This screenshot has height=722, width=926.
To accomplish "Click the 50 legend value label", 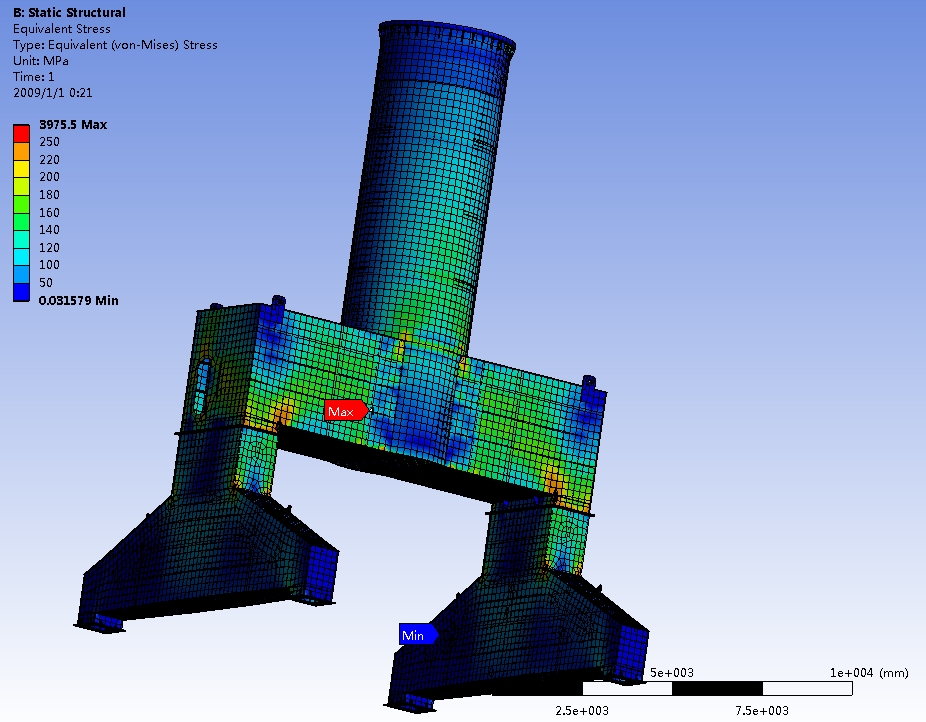I will point(46,283).
